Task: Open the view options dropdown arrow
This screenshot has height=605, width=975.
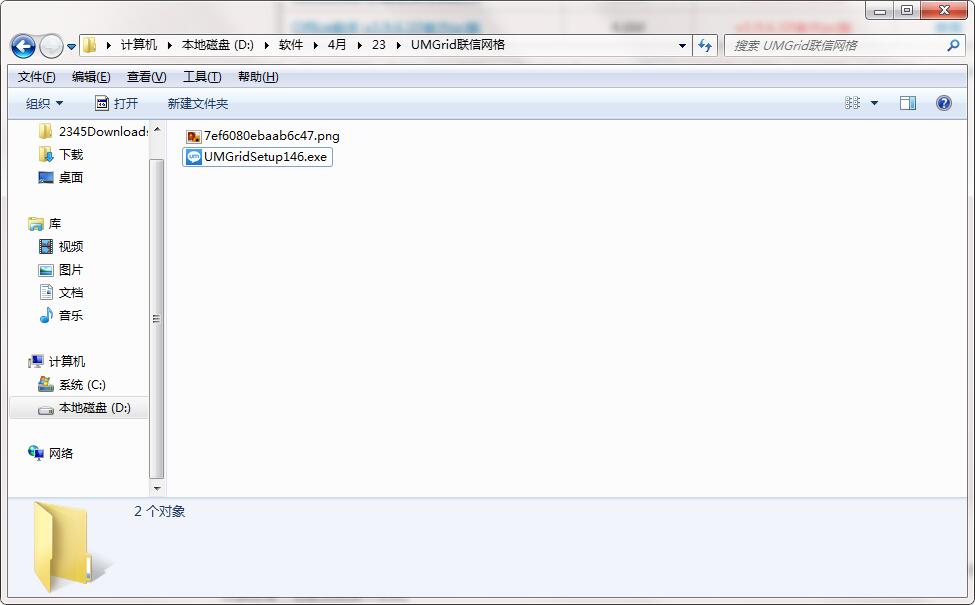Action: tap(874, 103)
